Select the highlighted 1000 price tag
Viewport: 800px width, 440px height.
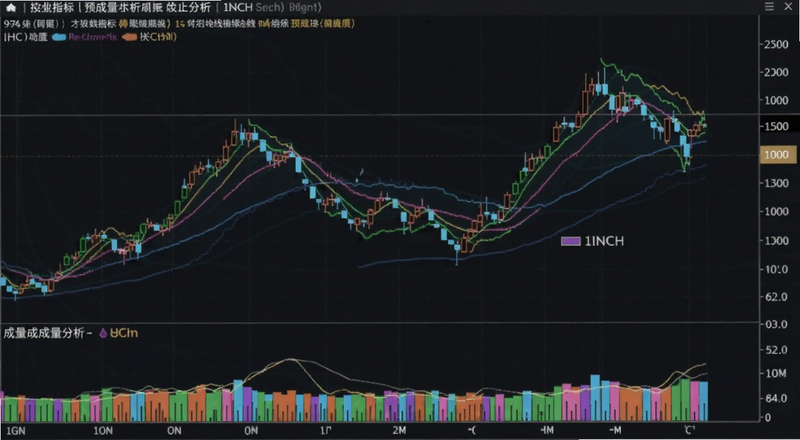778,155
